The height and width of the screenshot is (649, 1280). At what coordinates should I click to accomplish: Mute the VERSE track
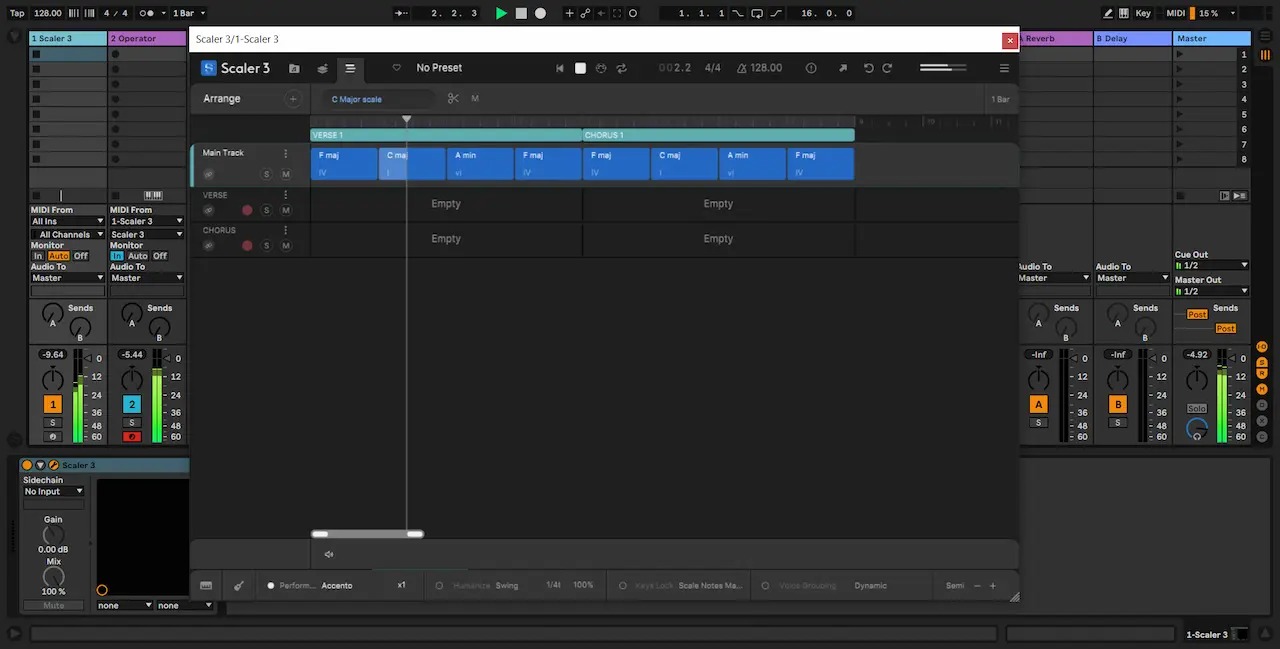coord(286,210)
